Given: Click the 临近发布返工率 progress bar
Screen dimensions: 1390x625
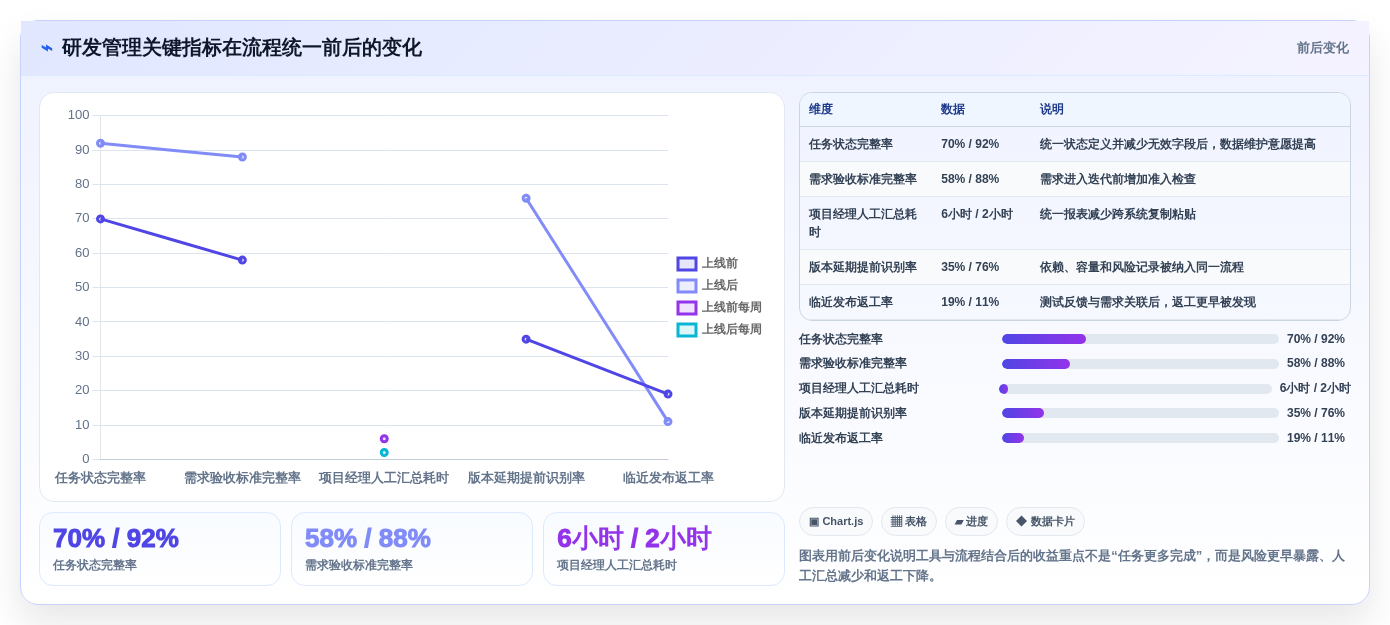Looking at the screenshot, I should tap(1140, 438).
